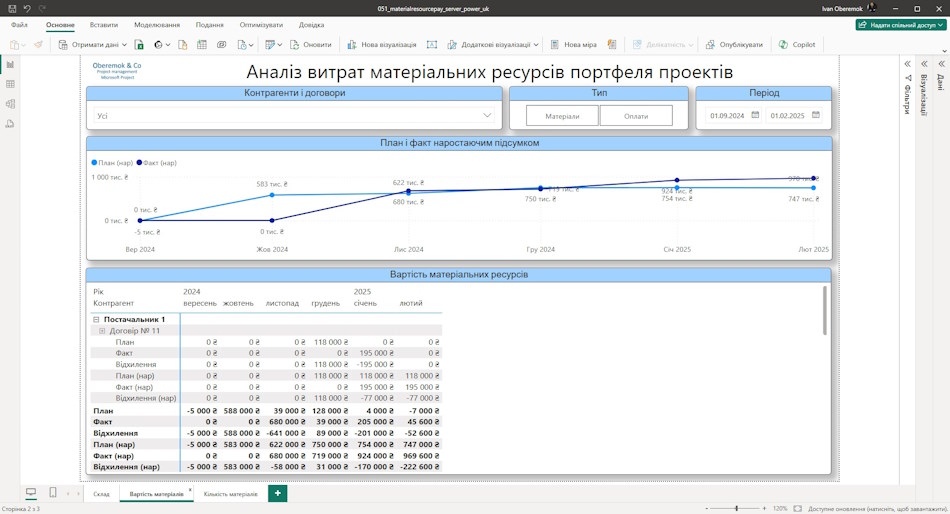Switch to Вставити ribbon tab
Screen dimensions: 950x514
point(104,25)
